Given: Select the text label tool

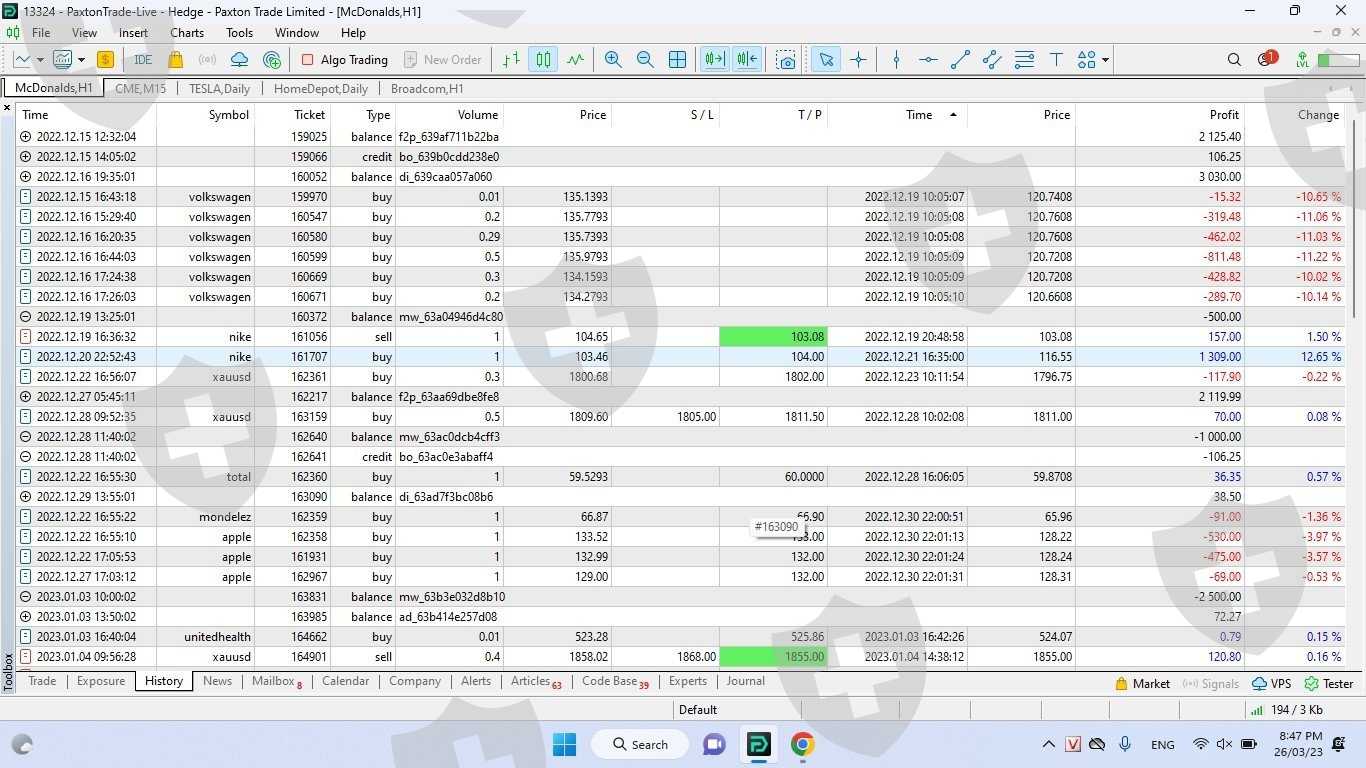Looking at the screenshot, I should pyautogui.click(x=1056, y=60).
